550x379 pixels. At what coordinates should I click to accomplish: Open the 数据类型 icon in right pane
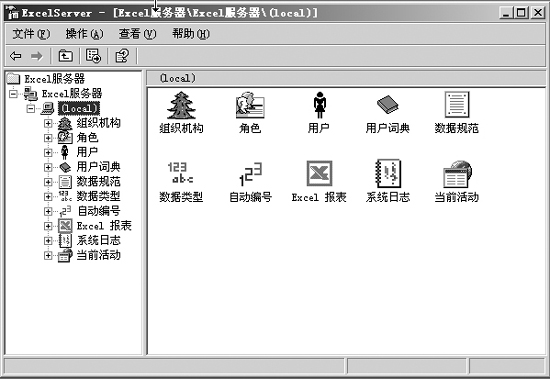pos(180,173)
